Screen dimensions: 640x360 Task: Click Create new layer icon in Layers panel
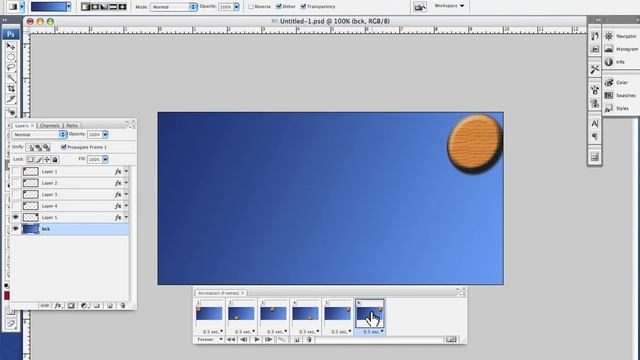[x=109, y=305]
